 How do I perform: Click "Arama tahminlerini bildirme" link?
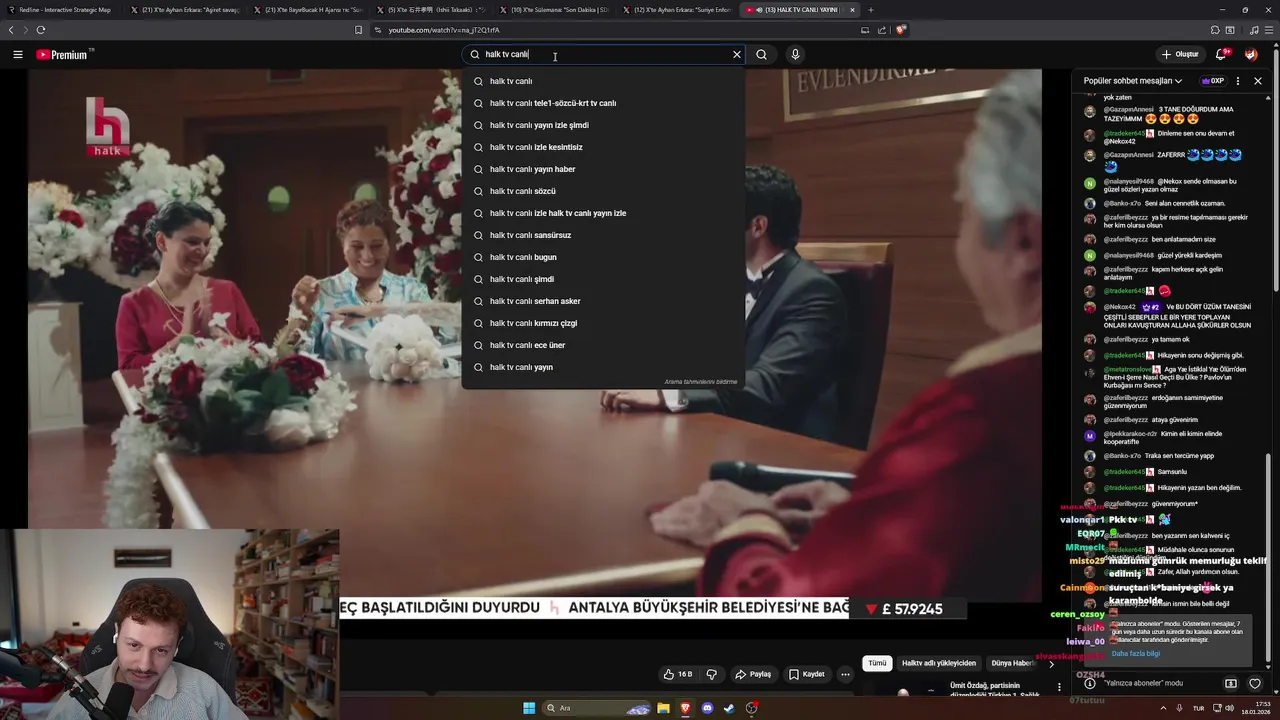tap(700, 382)
